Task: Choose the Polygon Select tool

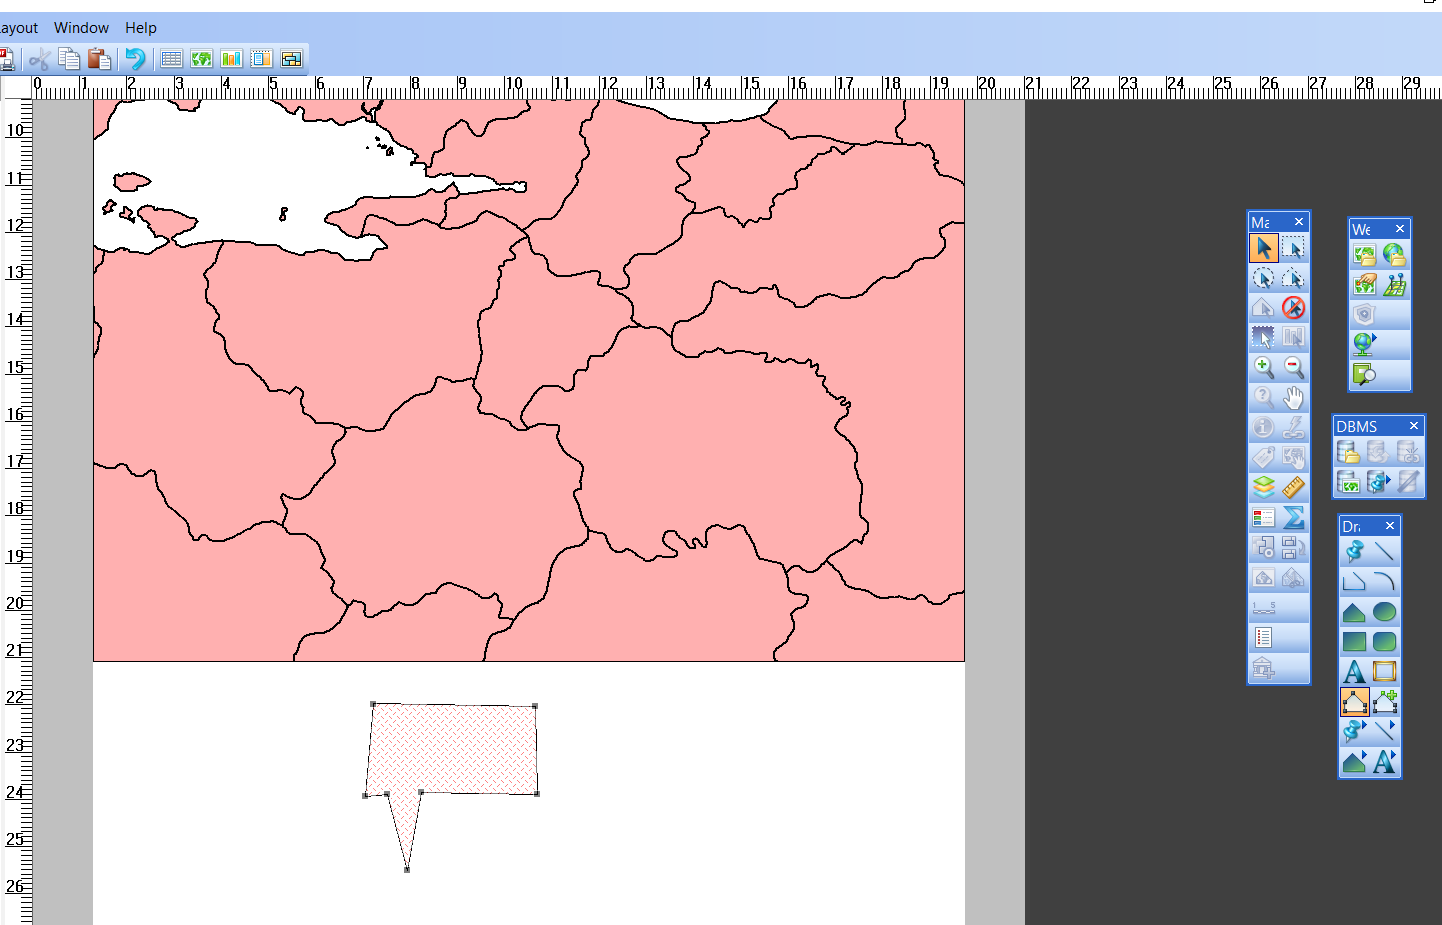Action: 1294,278
